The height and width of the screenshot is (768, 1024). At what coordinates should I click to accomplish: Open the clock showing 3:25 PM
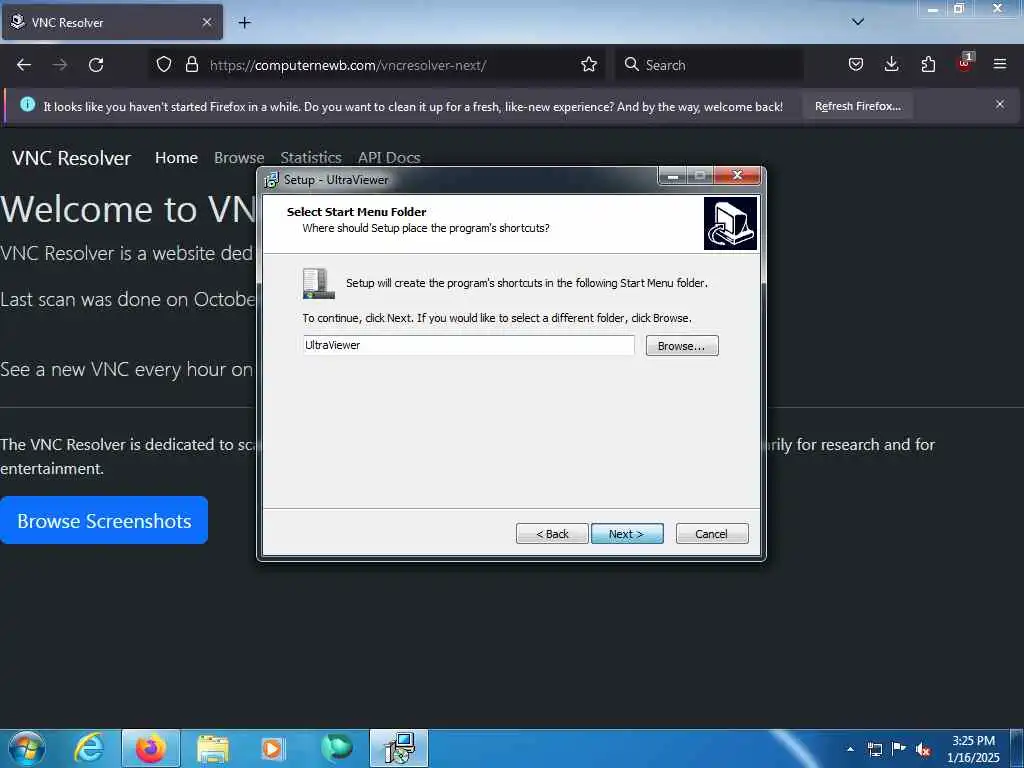[x=973, y=749]
